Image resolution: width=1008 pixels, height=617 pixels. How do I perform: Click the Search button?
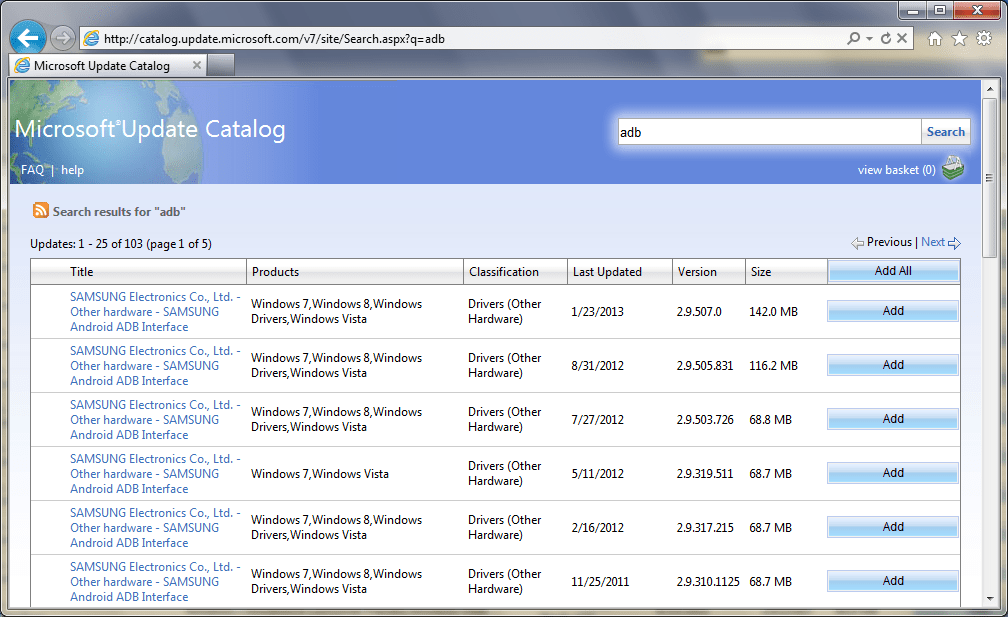(946, 132)
